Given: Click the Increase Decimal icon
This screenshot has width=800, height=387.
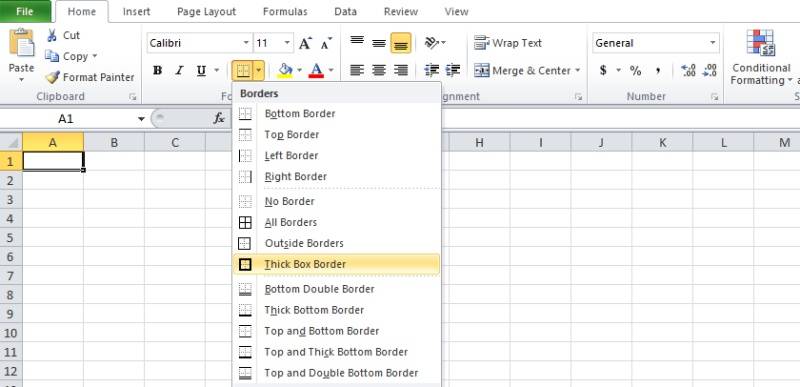Looking at the screenshot, I should tap(688, 70).
